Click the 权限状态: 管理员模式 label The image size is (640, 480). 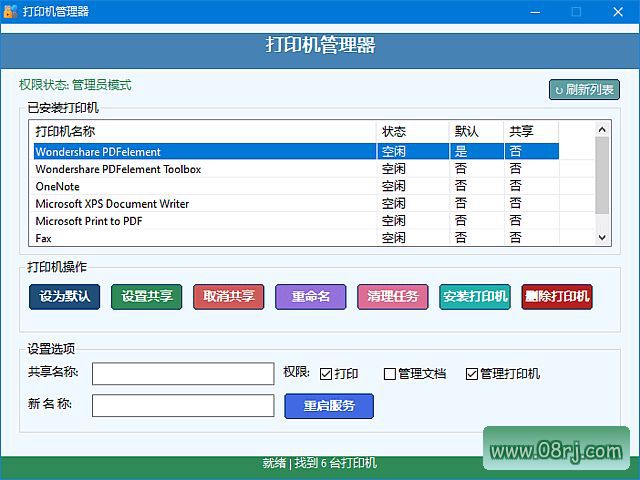[75, 85]
